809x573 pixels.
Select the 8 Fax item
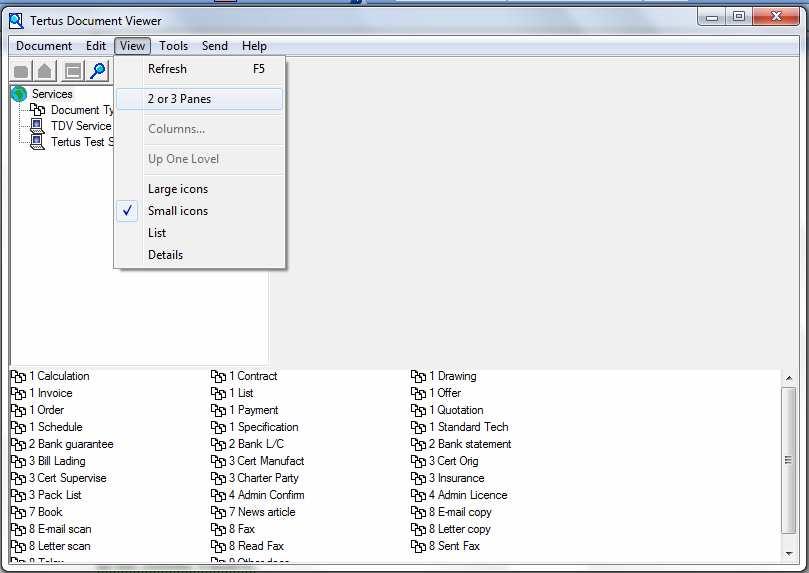(x=234, y=529)
